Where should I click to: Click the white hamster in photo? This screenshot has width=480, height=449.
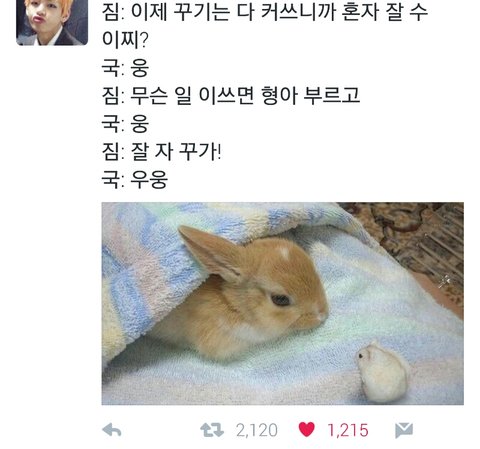pos(383,372)
